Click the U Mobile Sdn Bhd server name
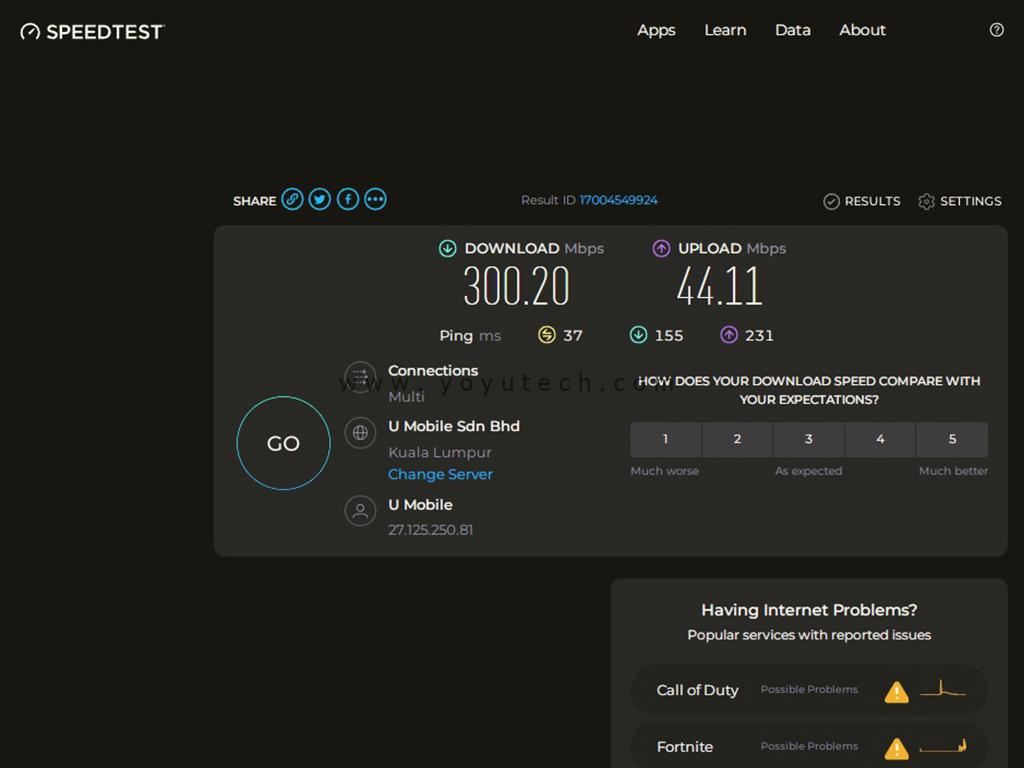The height and width of the screenshot is (768, 1024). tap(454, 426)
